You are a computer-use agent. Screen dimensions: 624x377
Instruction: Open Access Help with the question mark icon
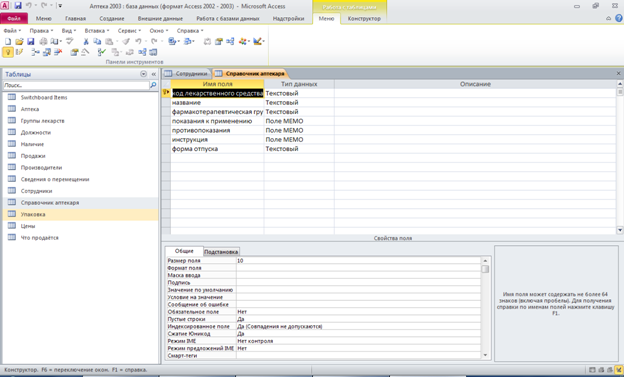pos(619,18)
